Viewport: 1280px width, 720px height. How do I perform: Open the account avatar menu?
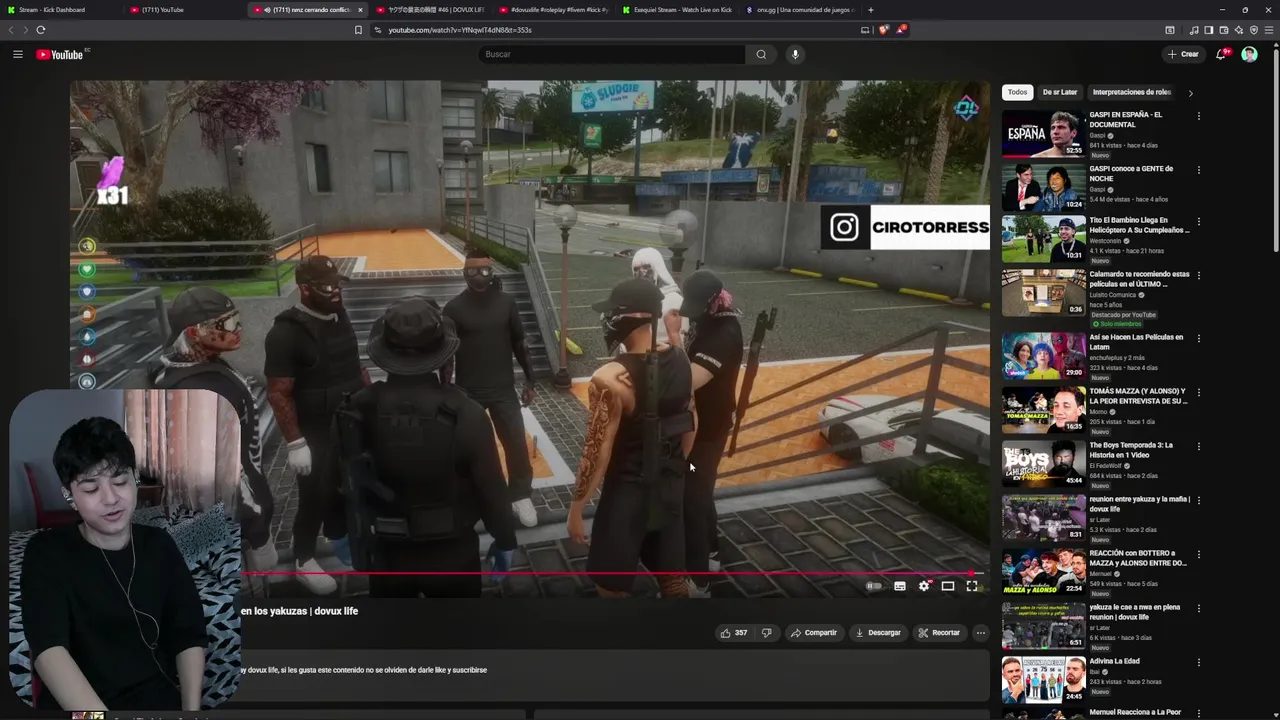[x=1249, y=54]
